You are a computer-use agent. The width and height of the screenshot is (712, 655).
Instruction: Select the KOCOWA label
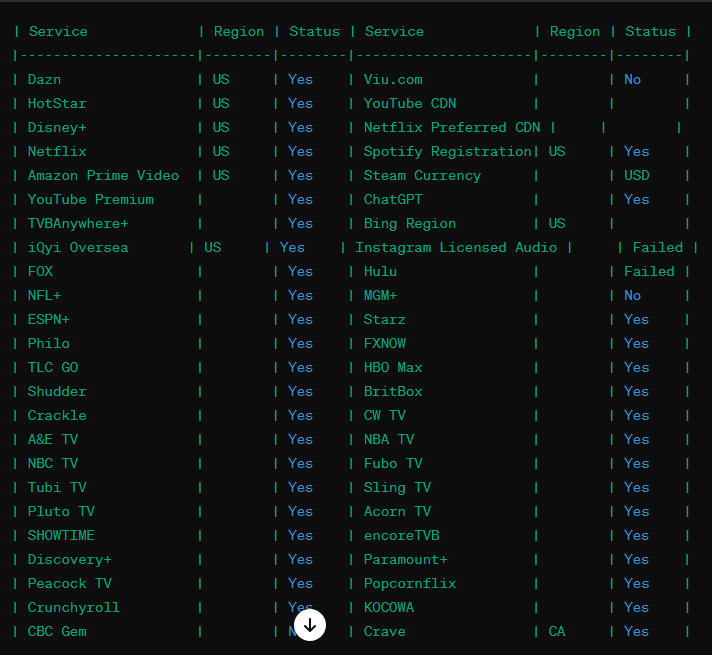point(389,607)
